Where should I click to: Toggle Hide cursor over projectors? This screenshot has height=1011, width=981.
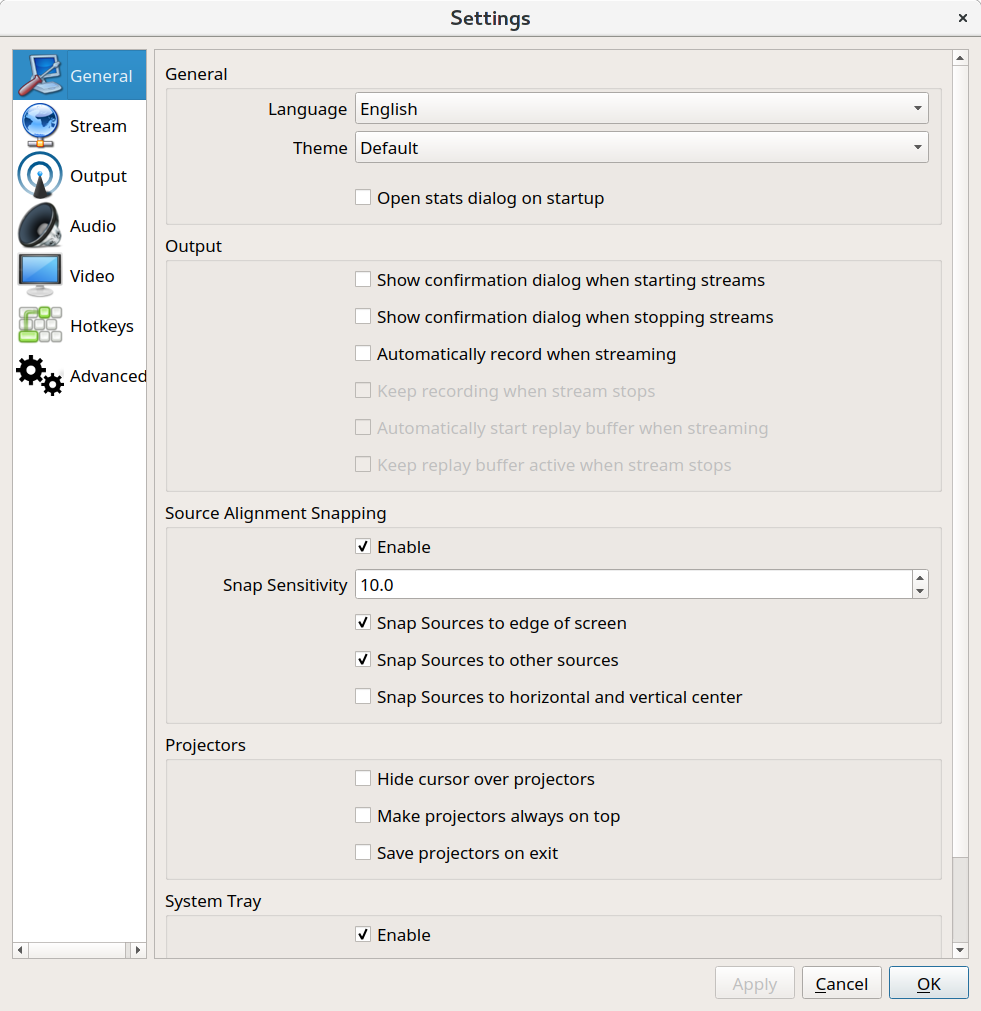(x=363, y=779)
